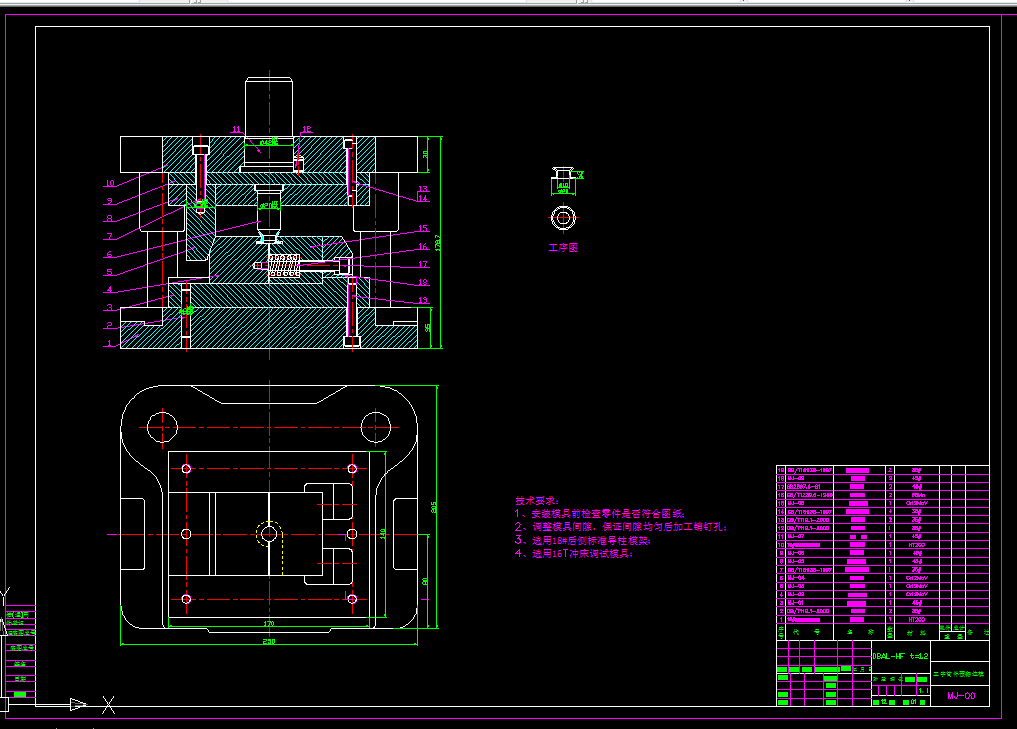Select balloon label 11 above the upper die
The image size is (1017, 729).
(236, 130)
